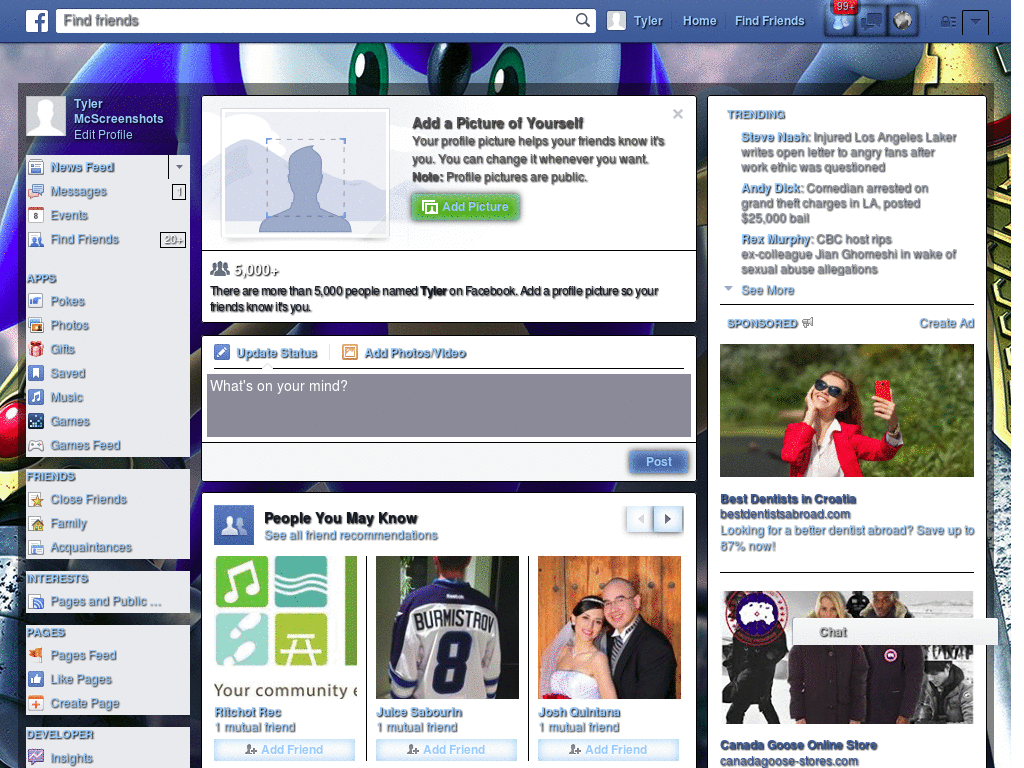
Task: Add Juice Sabourin as friend
Action: [x=446, y=750]
